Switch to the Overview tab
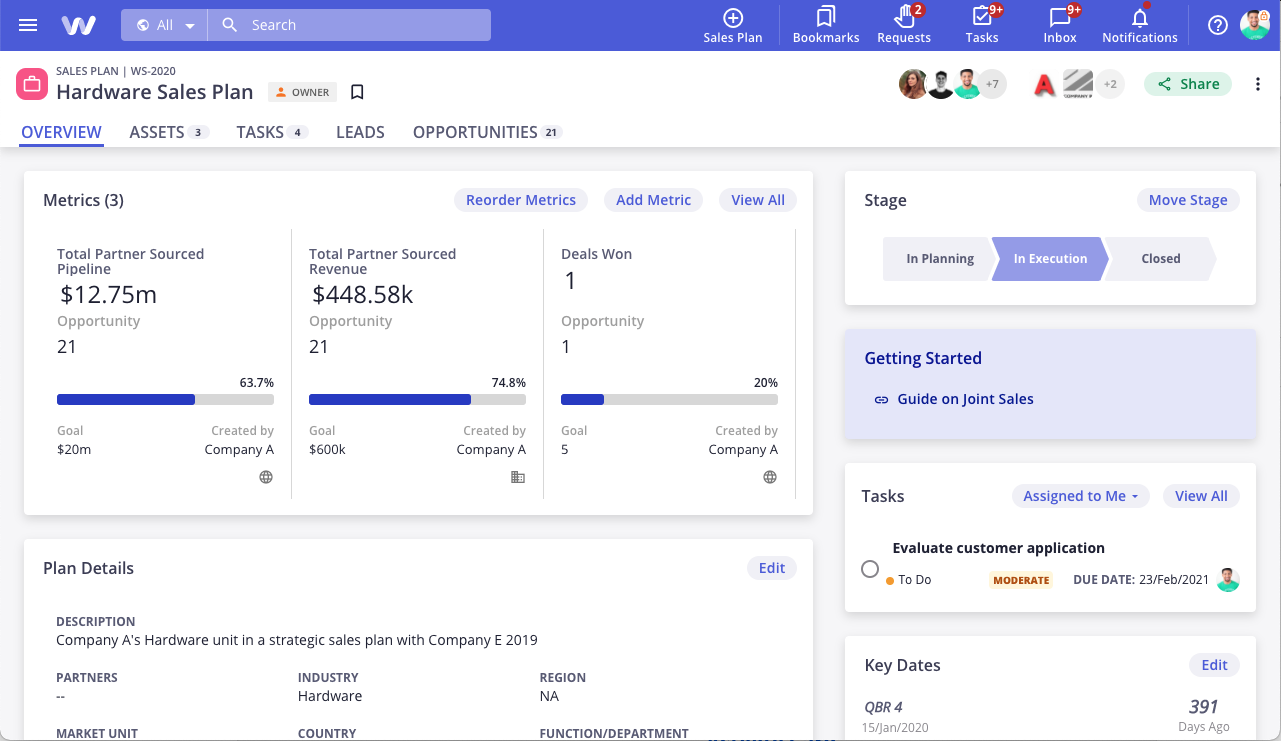Screen dimensions: 1281x741 coord(61,132)
